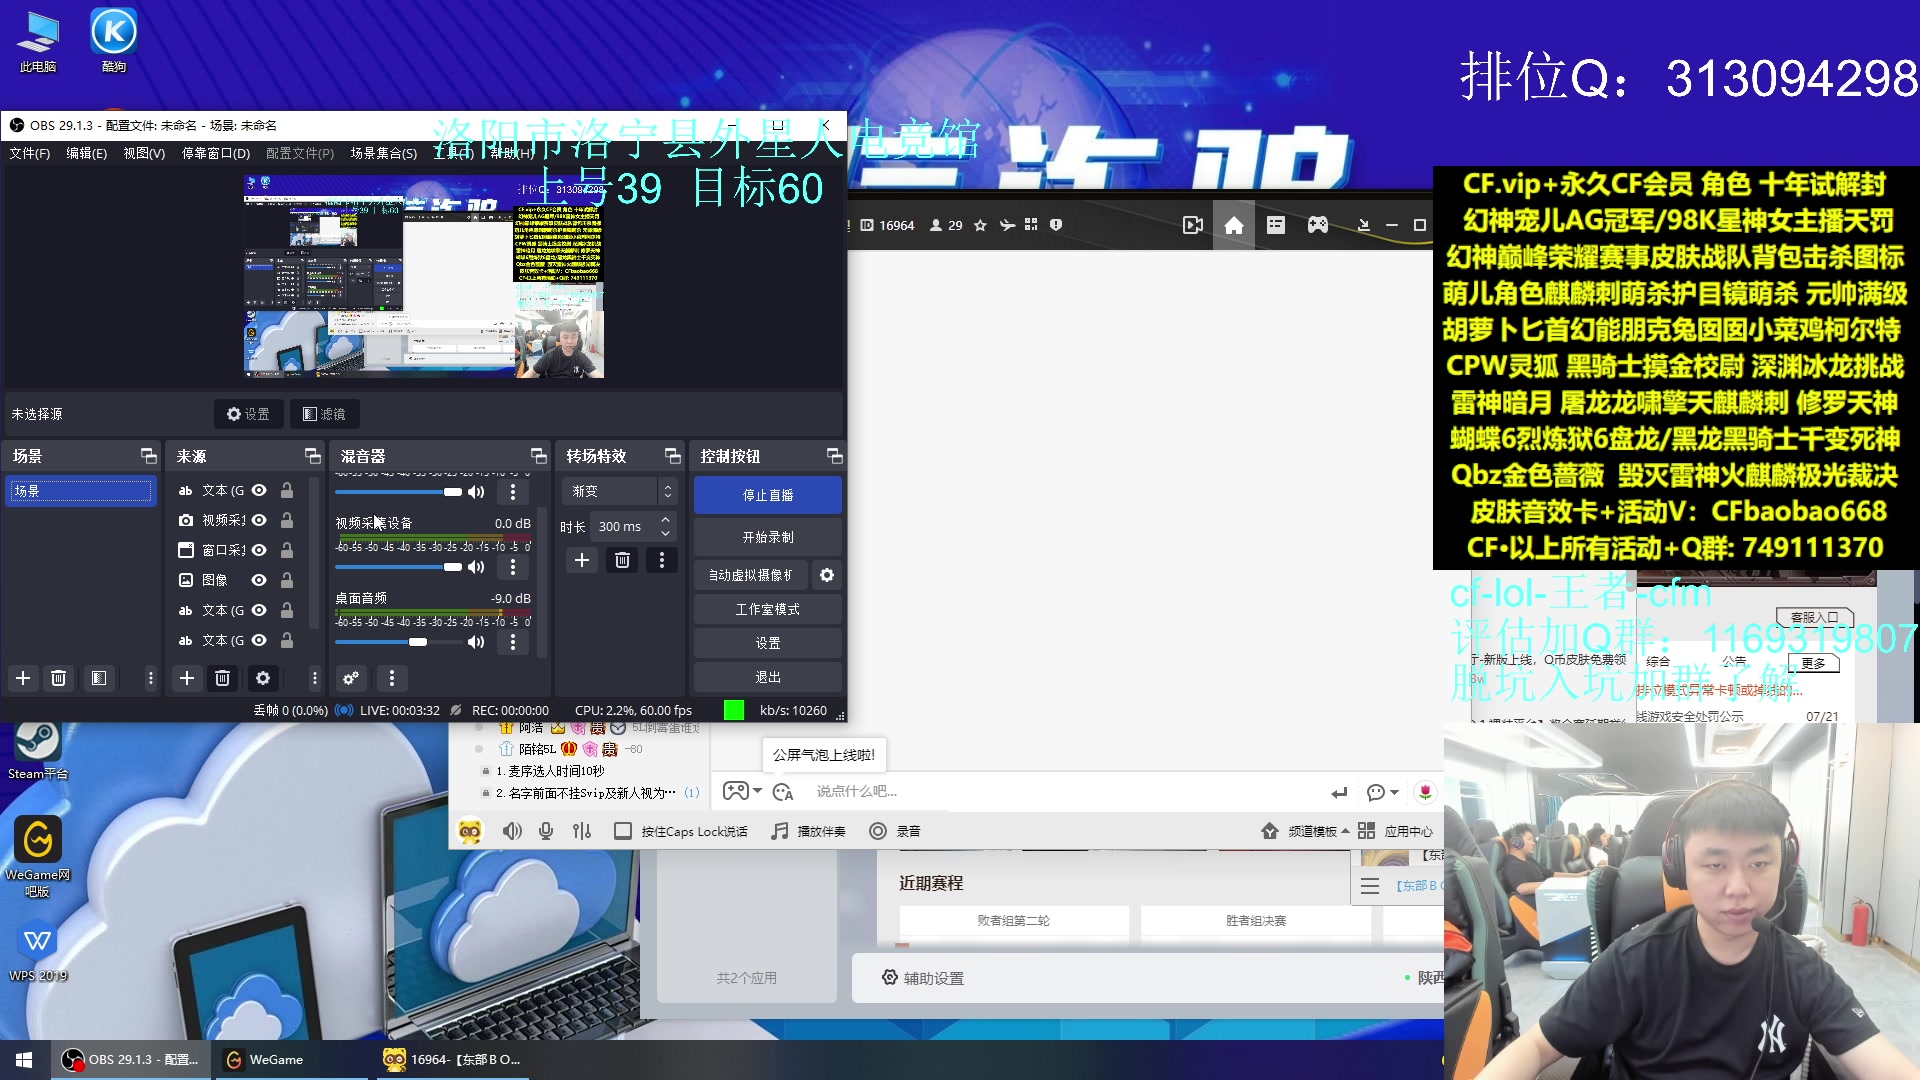Viewport: 1920px width, 1080px height.
Task: Open advanced audio properties gears in mixer
Action: (351, 678)
